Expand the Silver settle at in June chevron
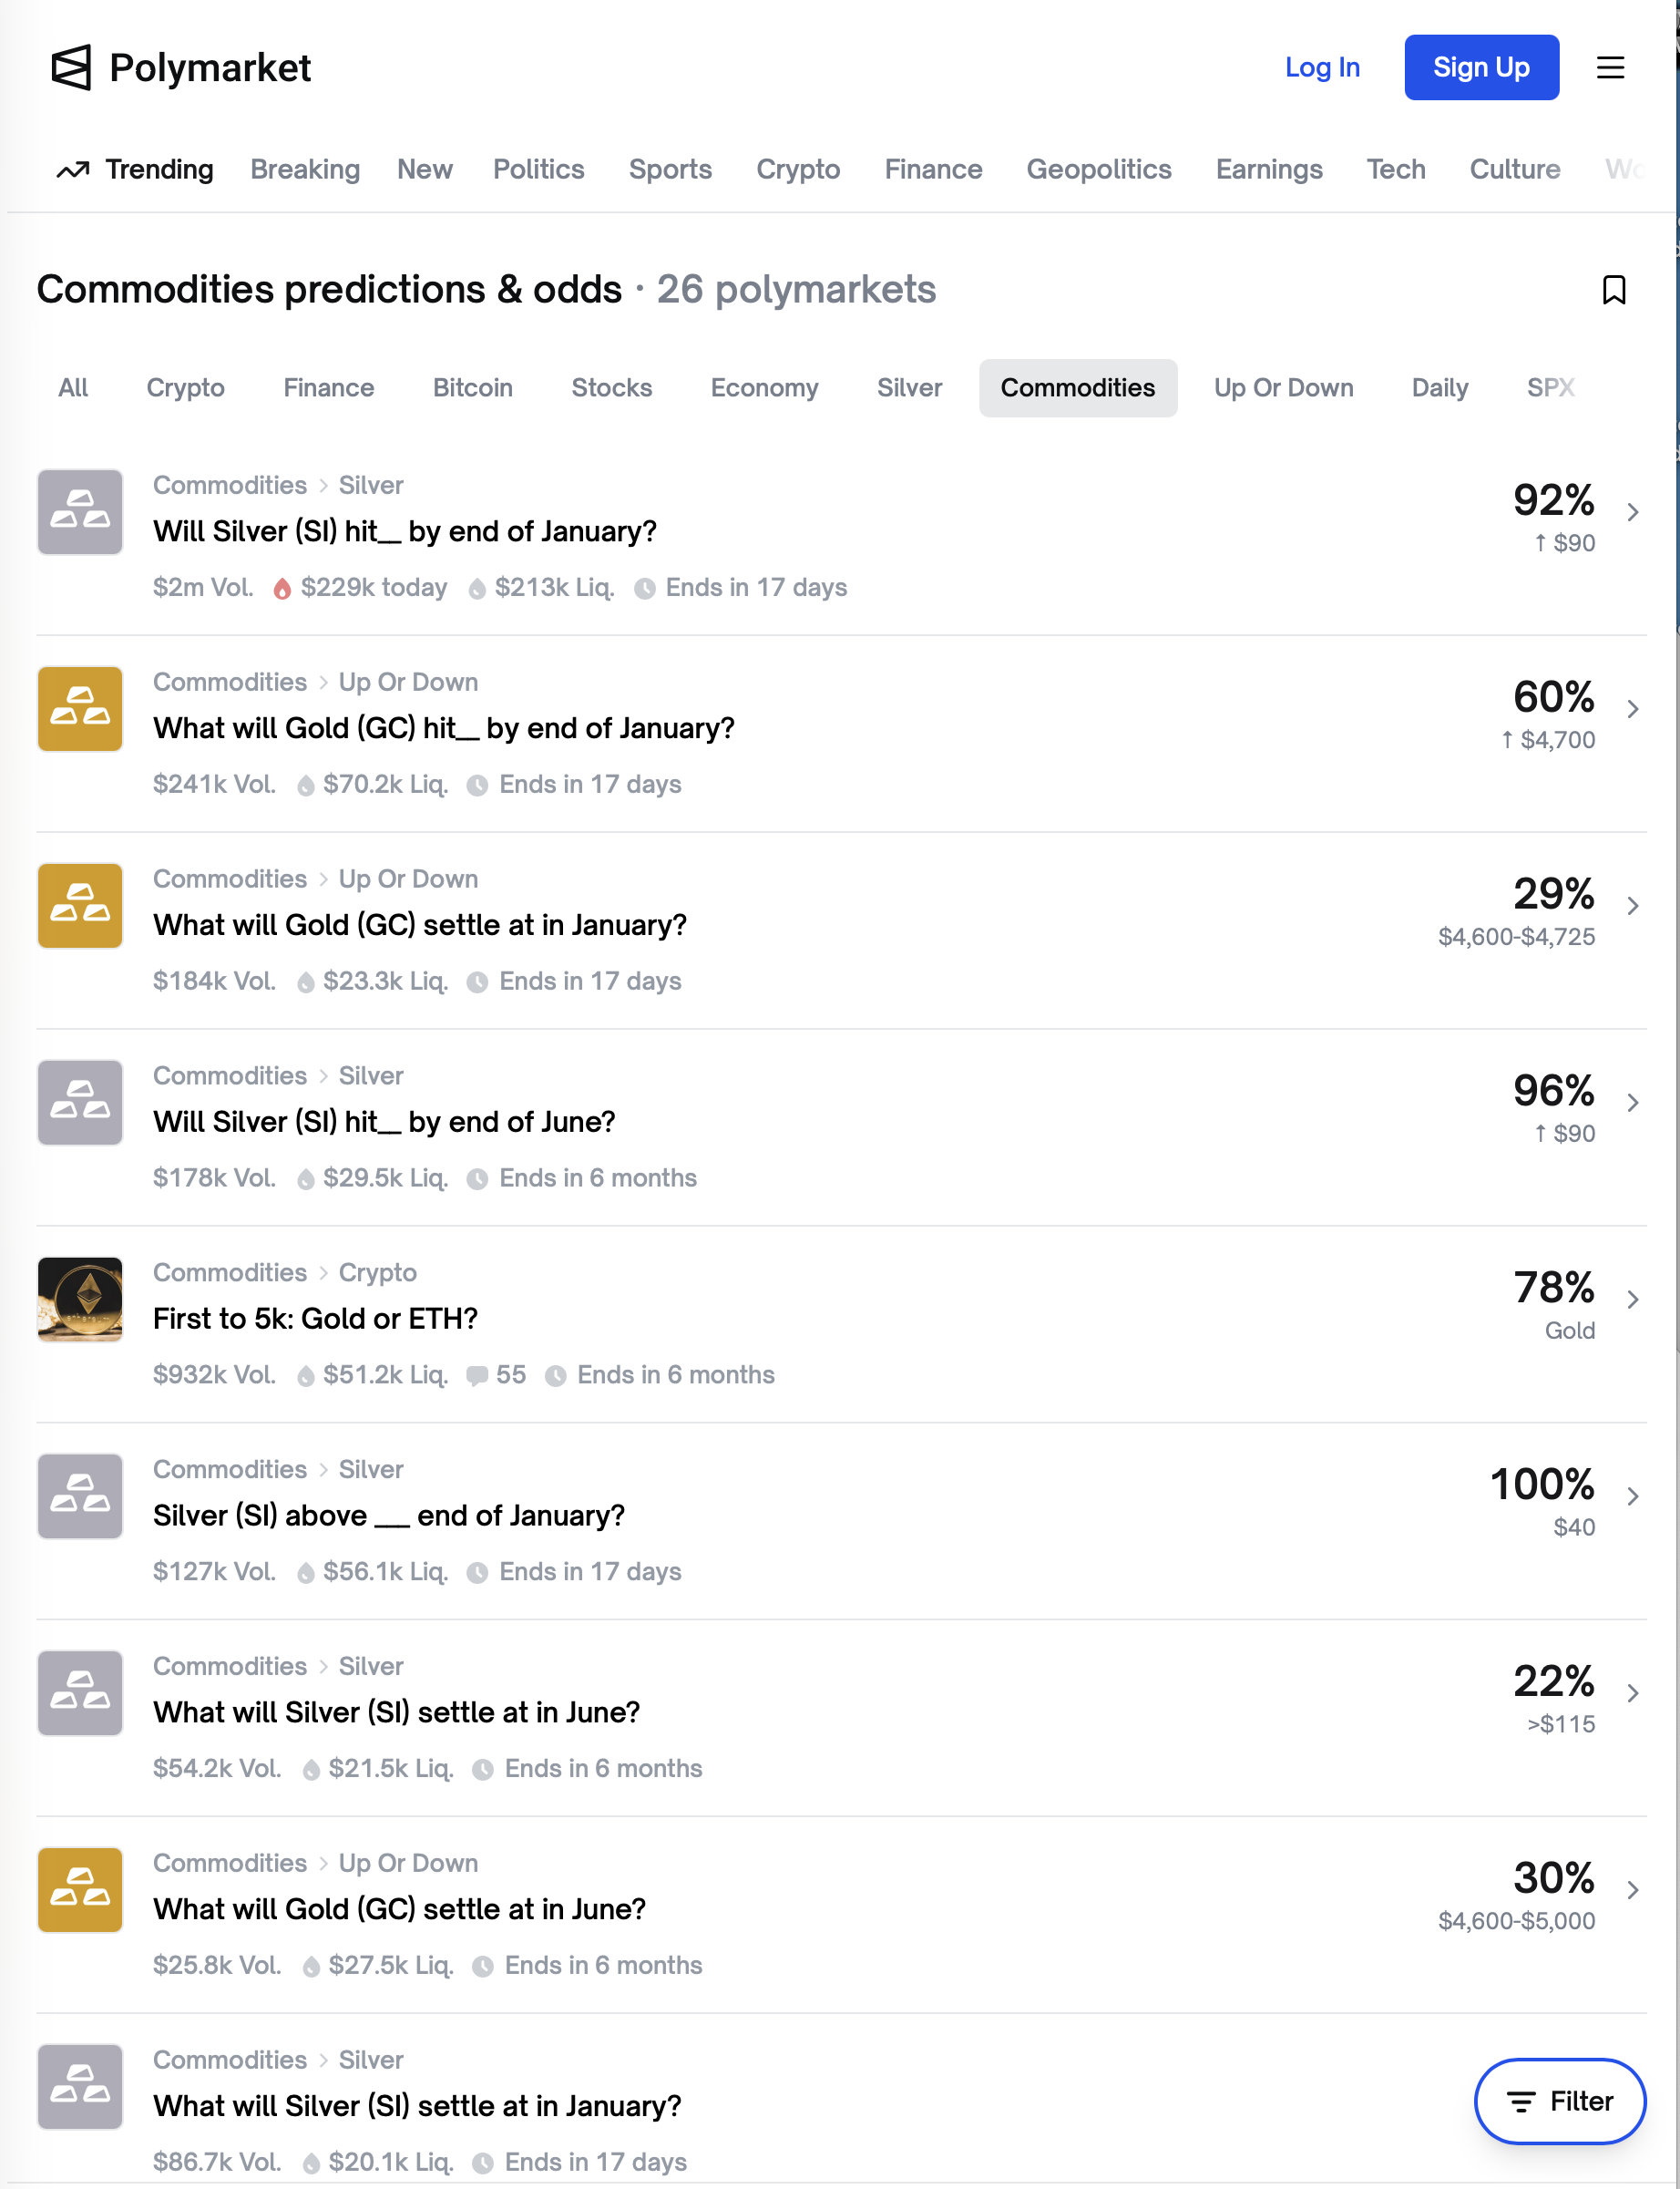Screen dimensions: 1680x2189 click(x=1632, y=1693)
